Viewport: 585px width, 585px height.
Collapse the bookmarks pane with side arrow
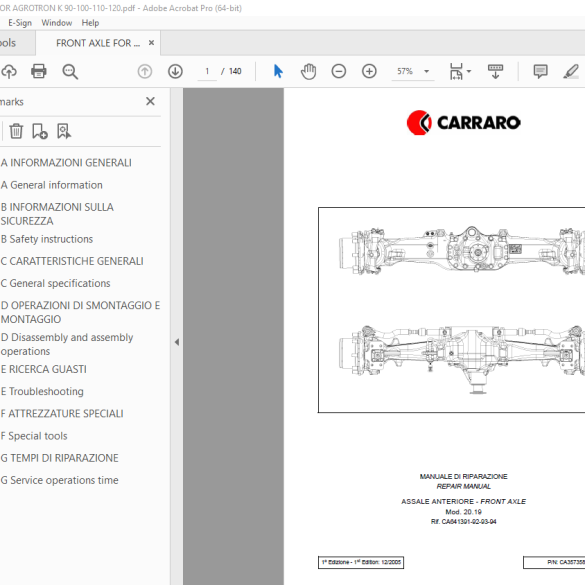[177, 342]
